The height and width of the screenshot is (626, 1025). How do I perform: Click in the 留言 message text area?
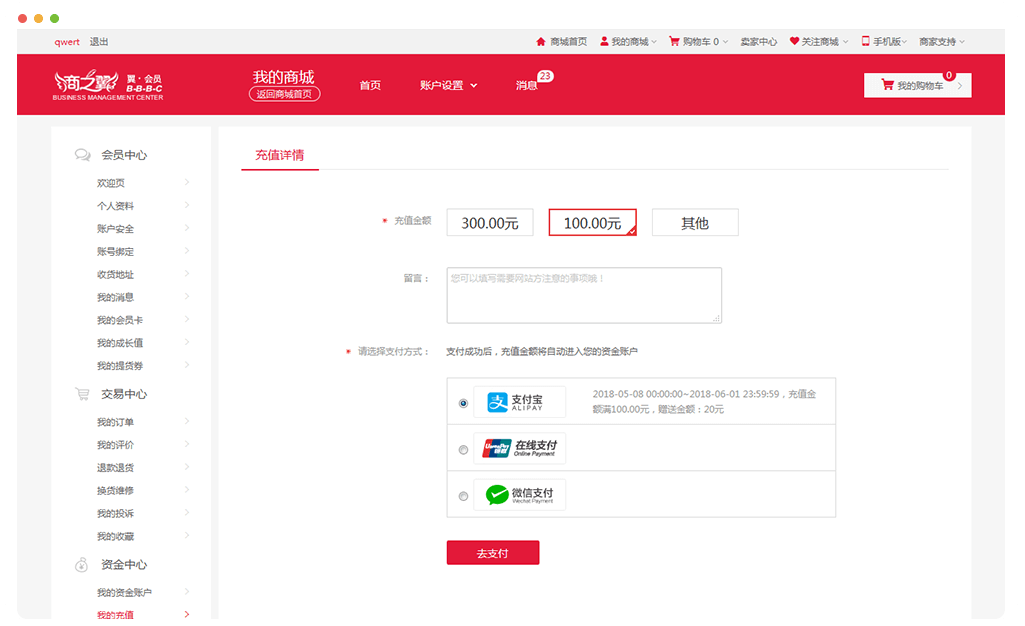(x=584, y=295)
